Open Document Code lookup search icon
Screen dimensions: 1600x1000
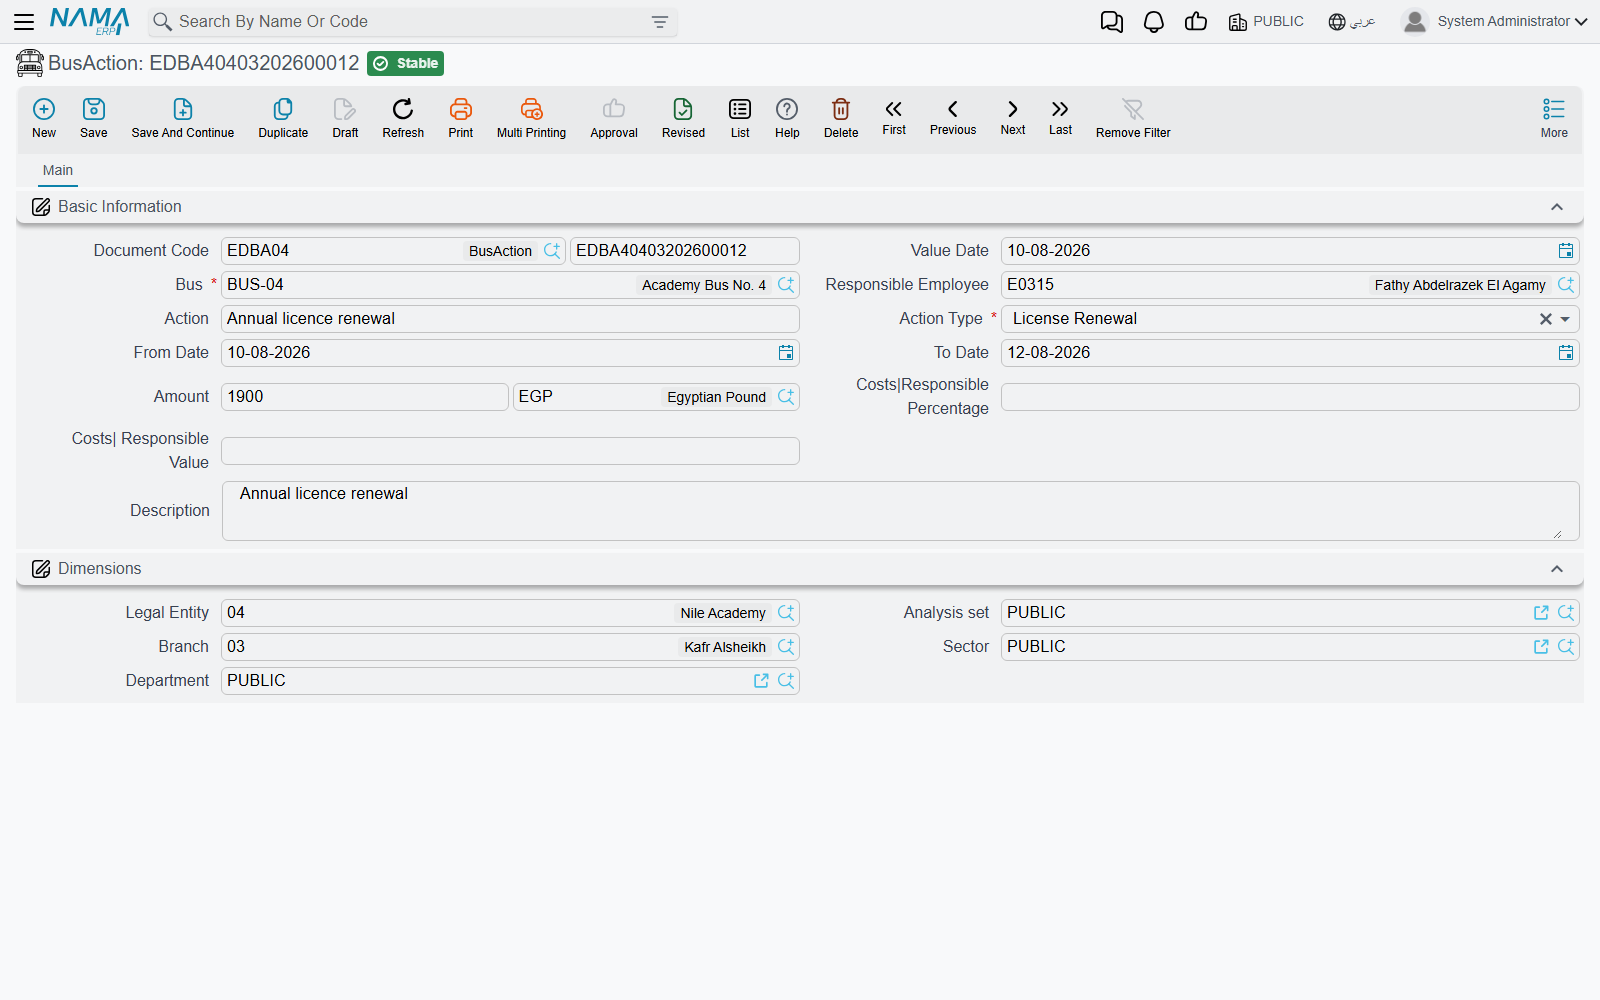552,251
